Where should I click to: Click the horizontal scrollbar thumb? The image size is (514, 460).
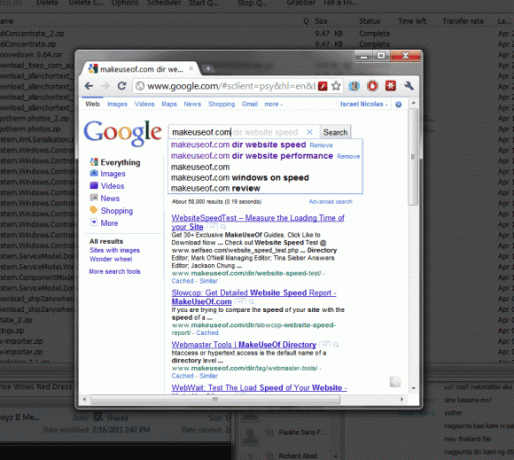[x=215, y=399]
